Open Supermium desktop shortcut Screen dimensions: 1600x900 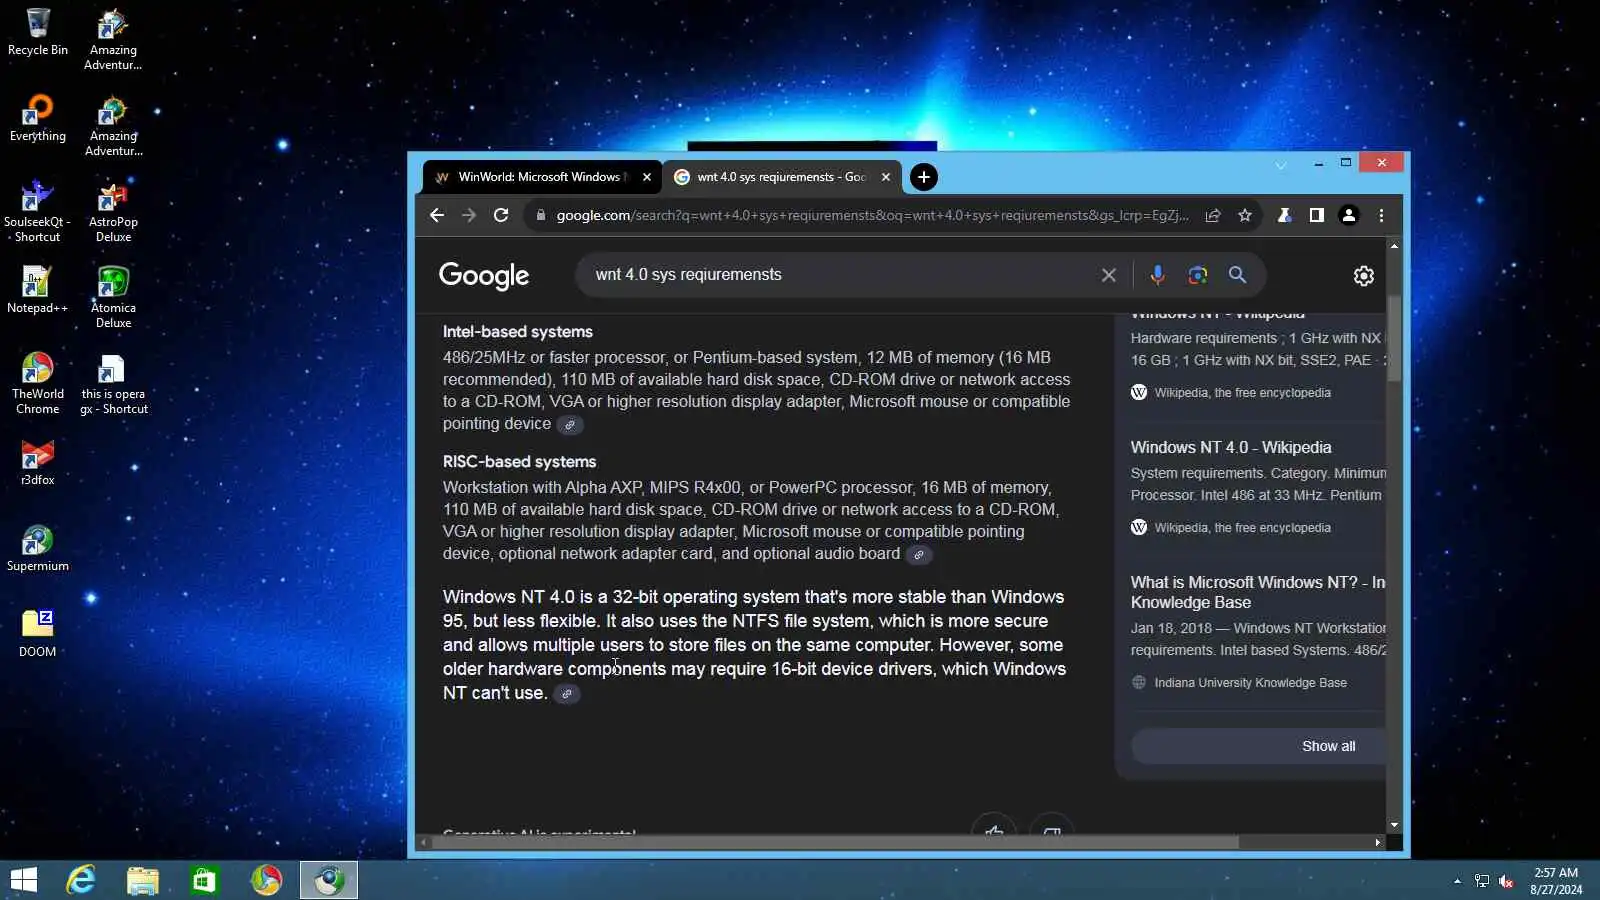click(x=38, y=548)
